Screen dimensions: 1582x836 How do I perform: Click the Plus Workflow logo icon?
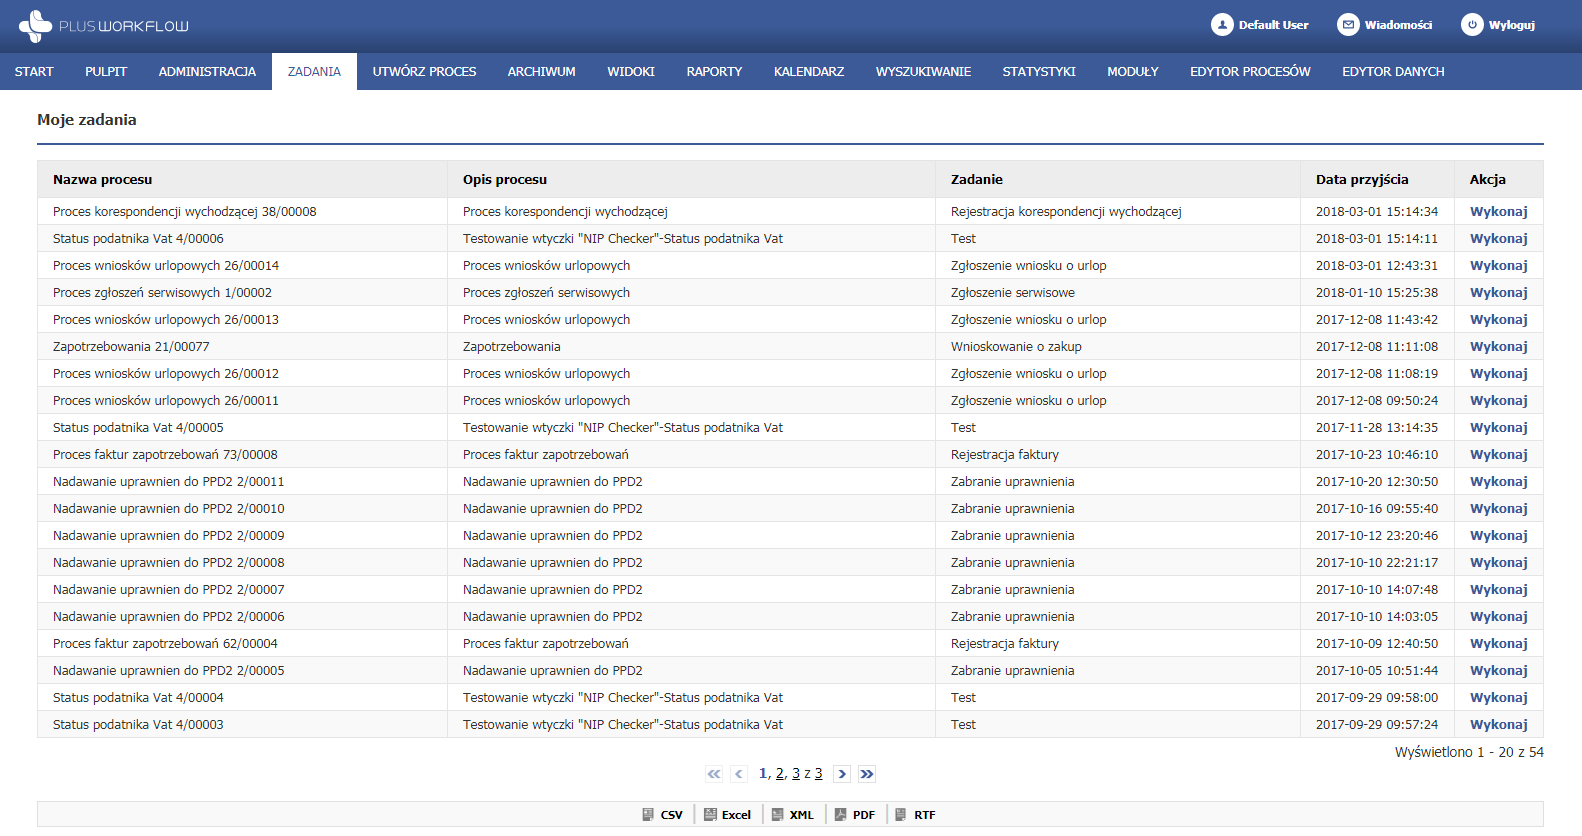click(35, 26)
